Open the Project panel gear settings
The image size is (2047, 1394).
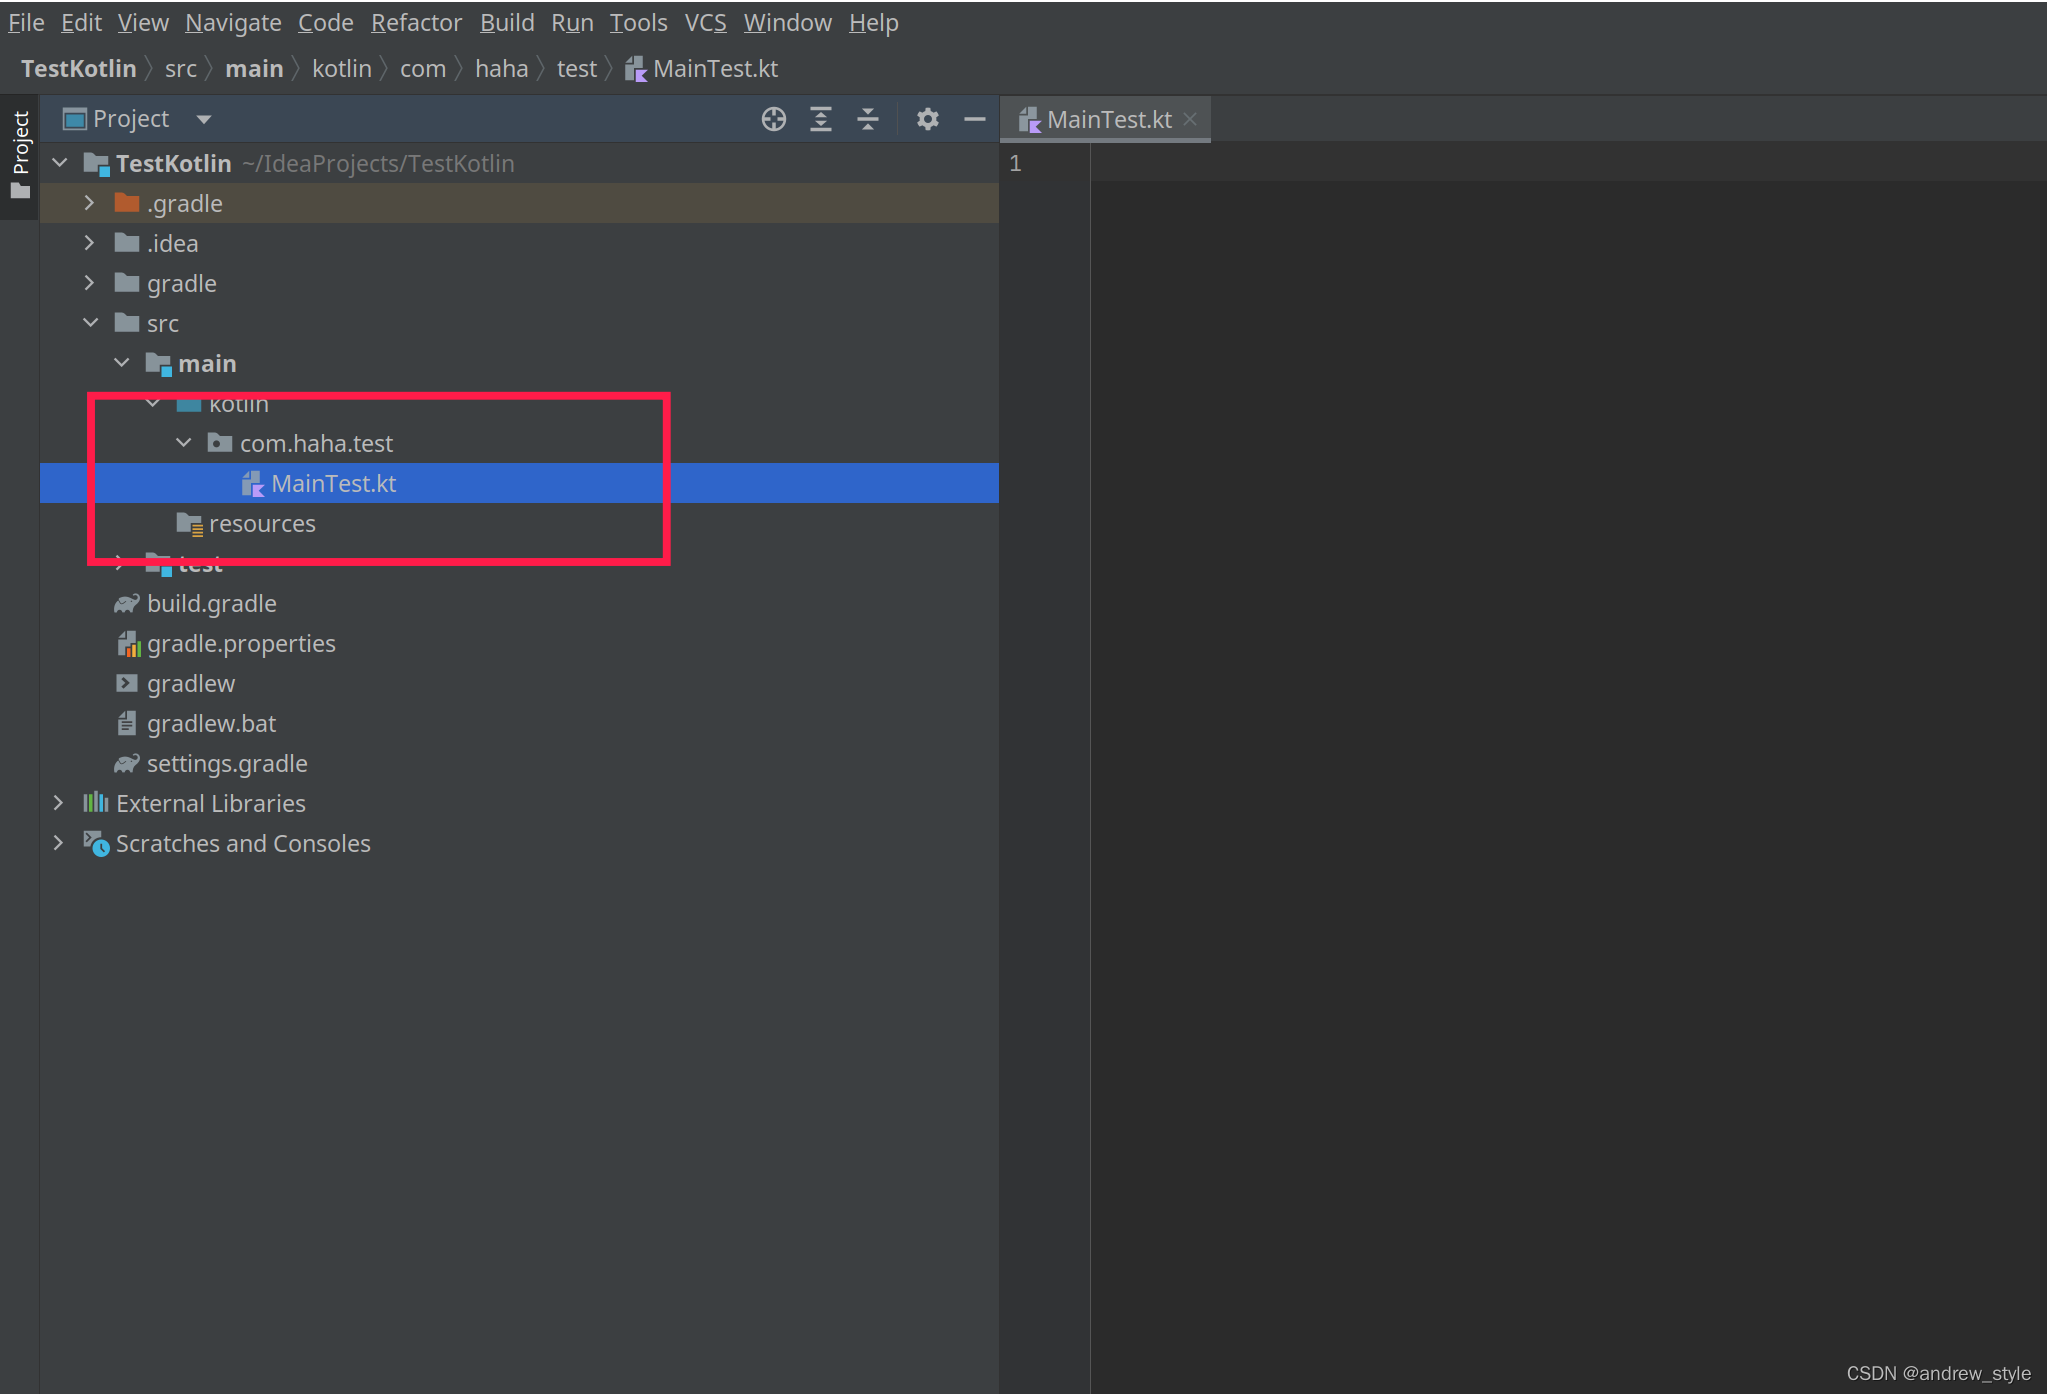click(927, 119)
